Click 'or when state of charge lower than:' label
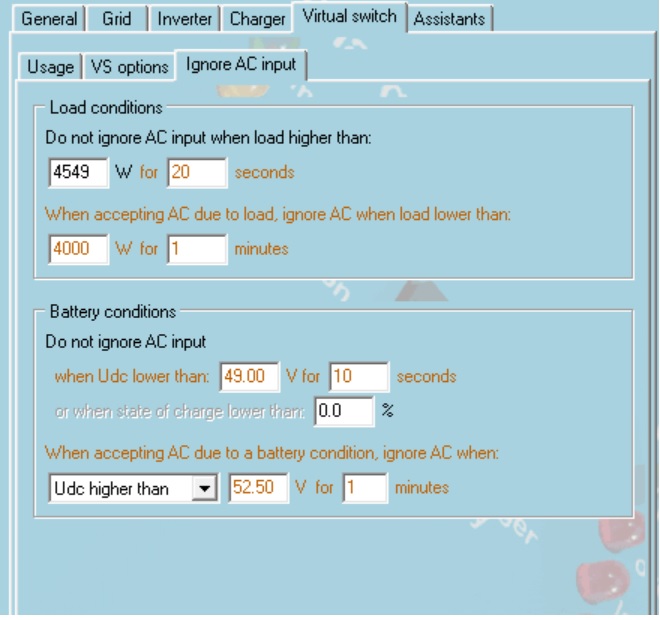Screen dimensions: 660x620 point(180,411)
